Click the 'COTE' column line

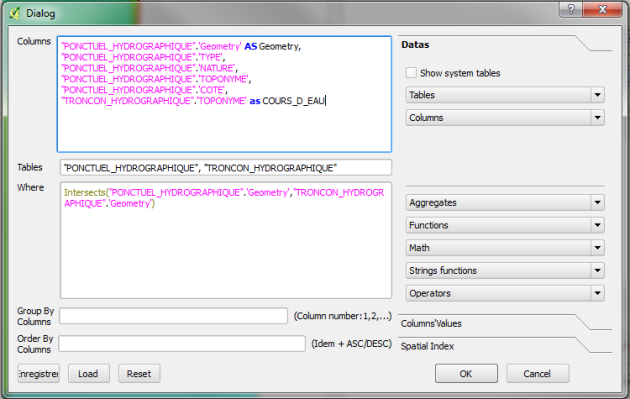pyautogui.click(x=145, y=90)
